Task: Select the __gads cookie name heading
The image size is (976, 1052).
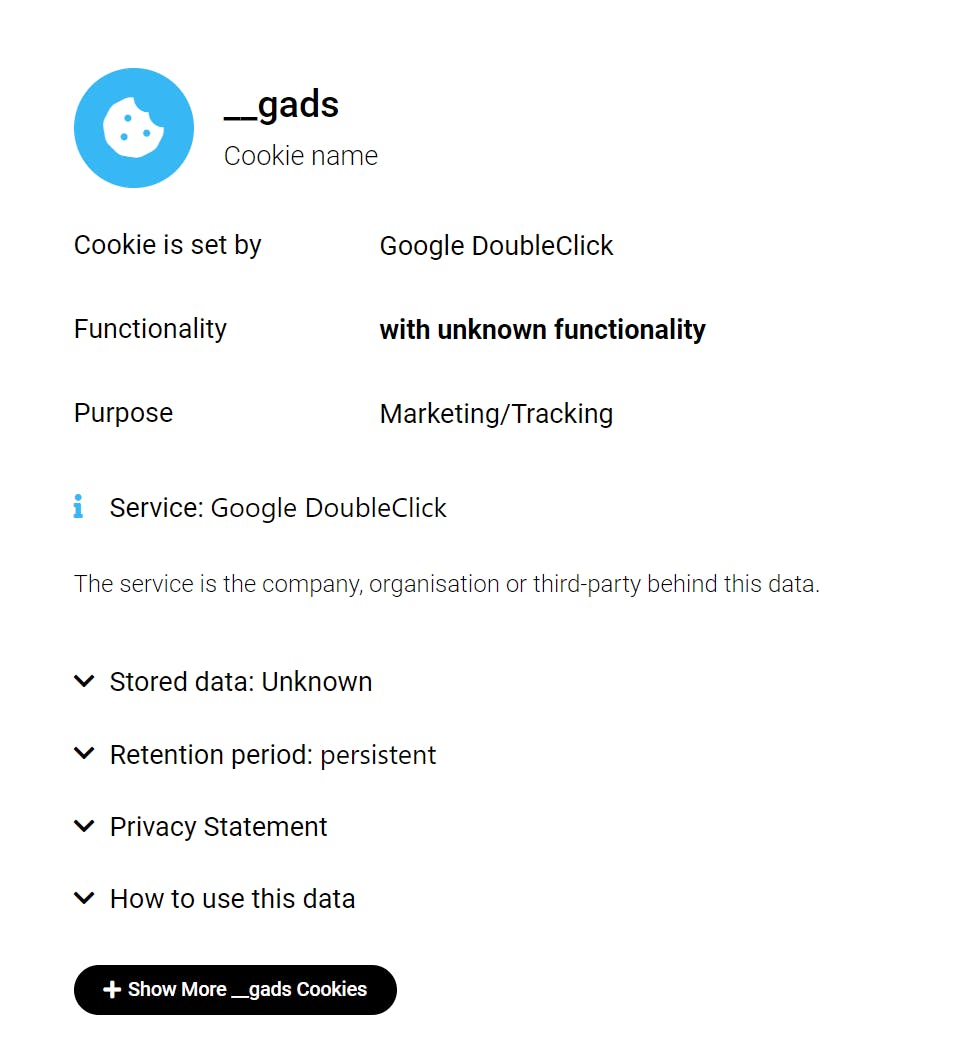Action: pos(282,105)
